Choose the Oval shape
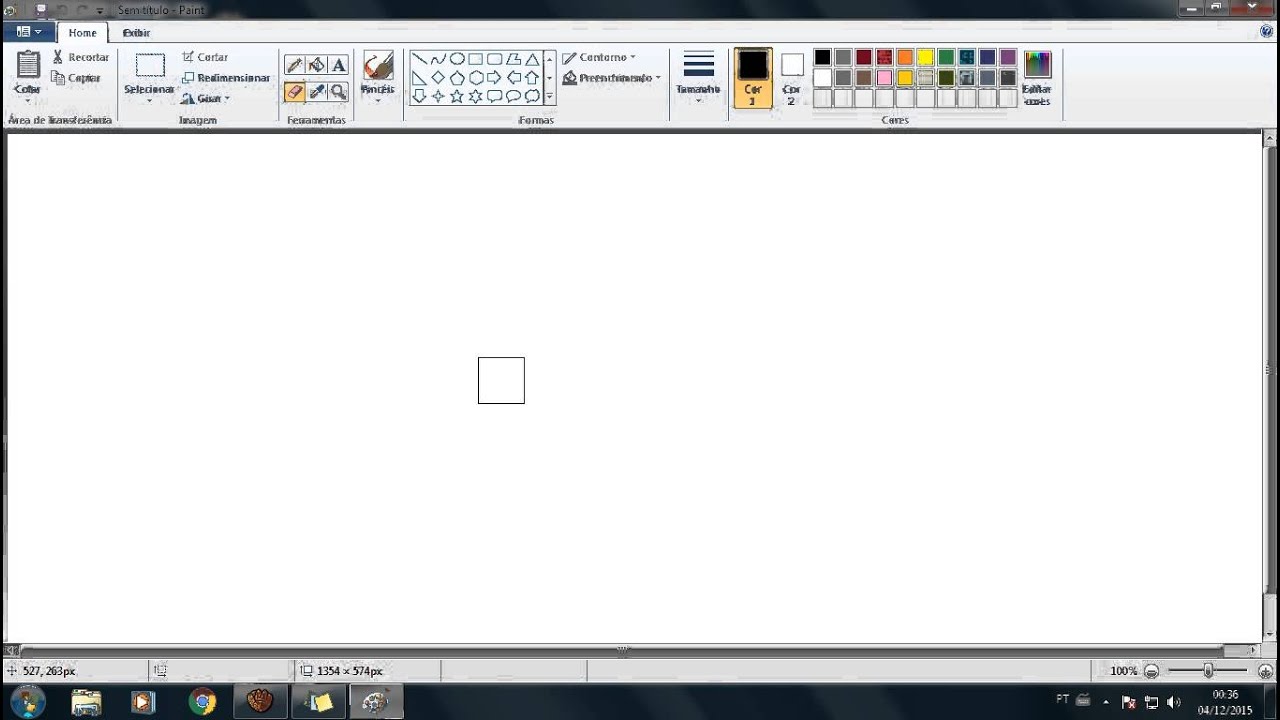The height and width of the screenshot is (720, 1280). click(457, 59)
